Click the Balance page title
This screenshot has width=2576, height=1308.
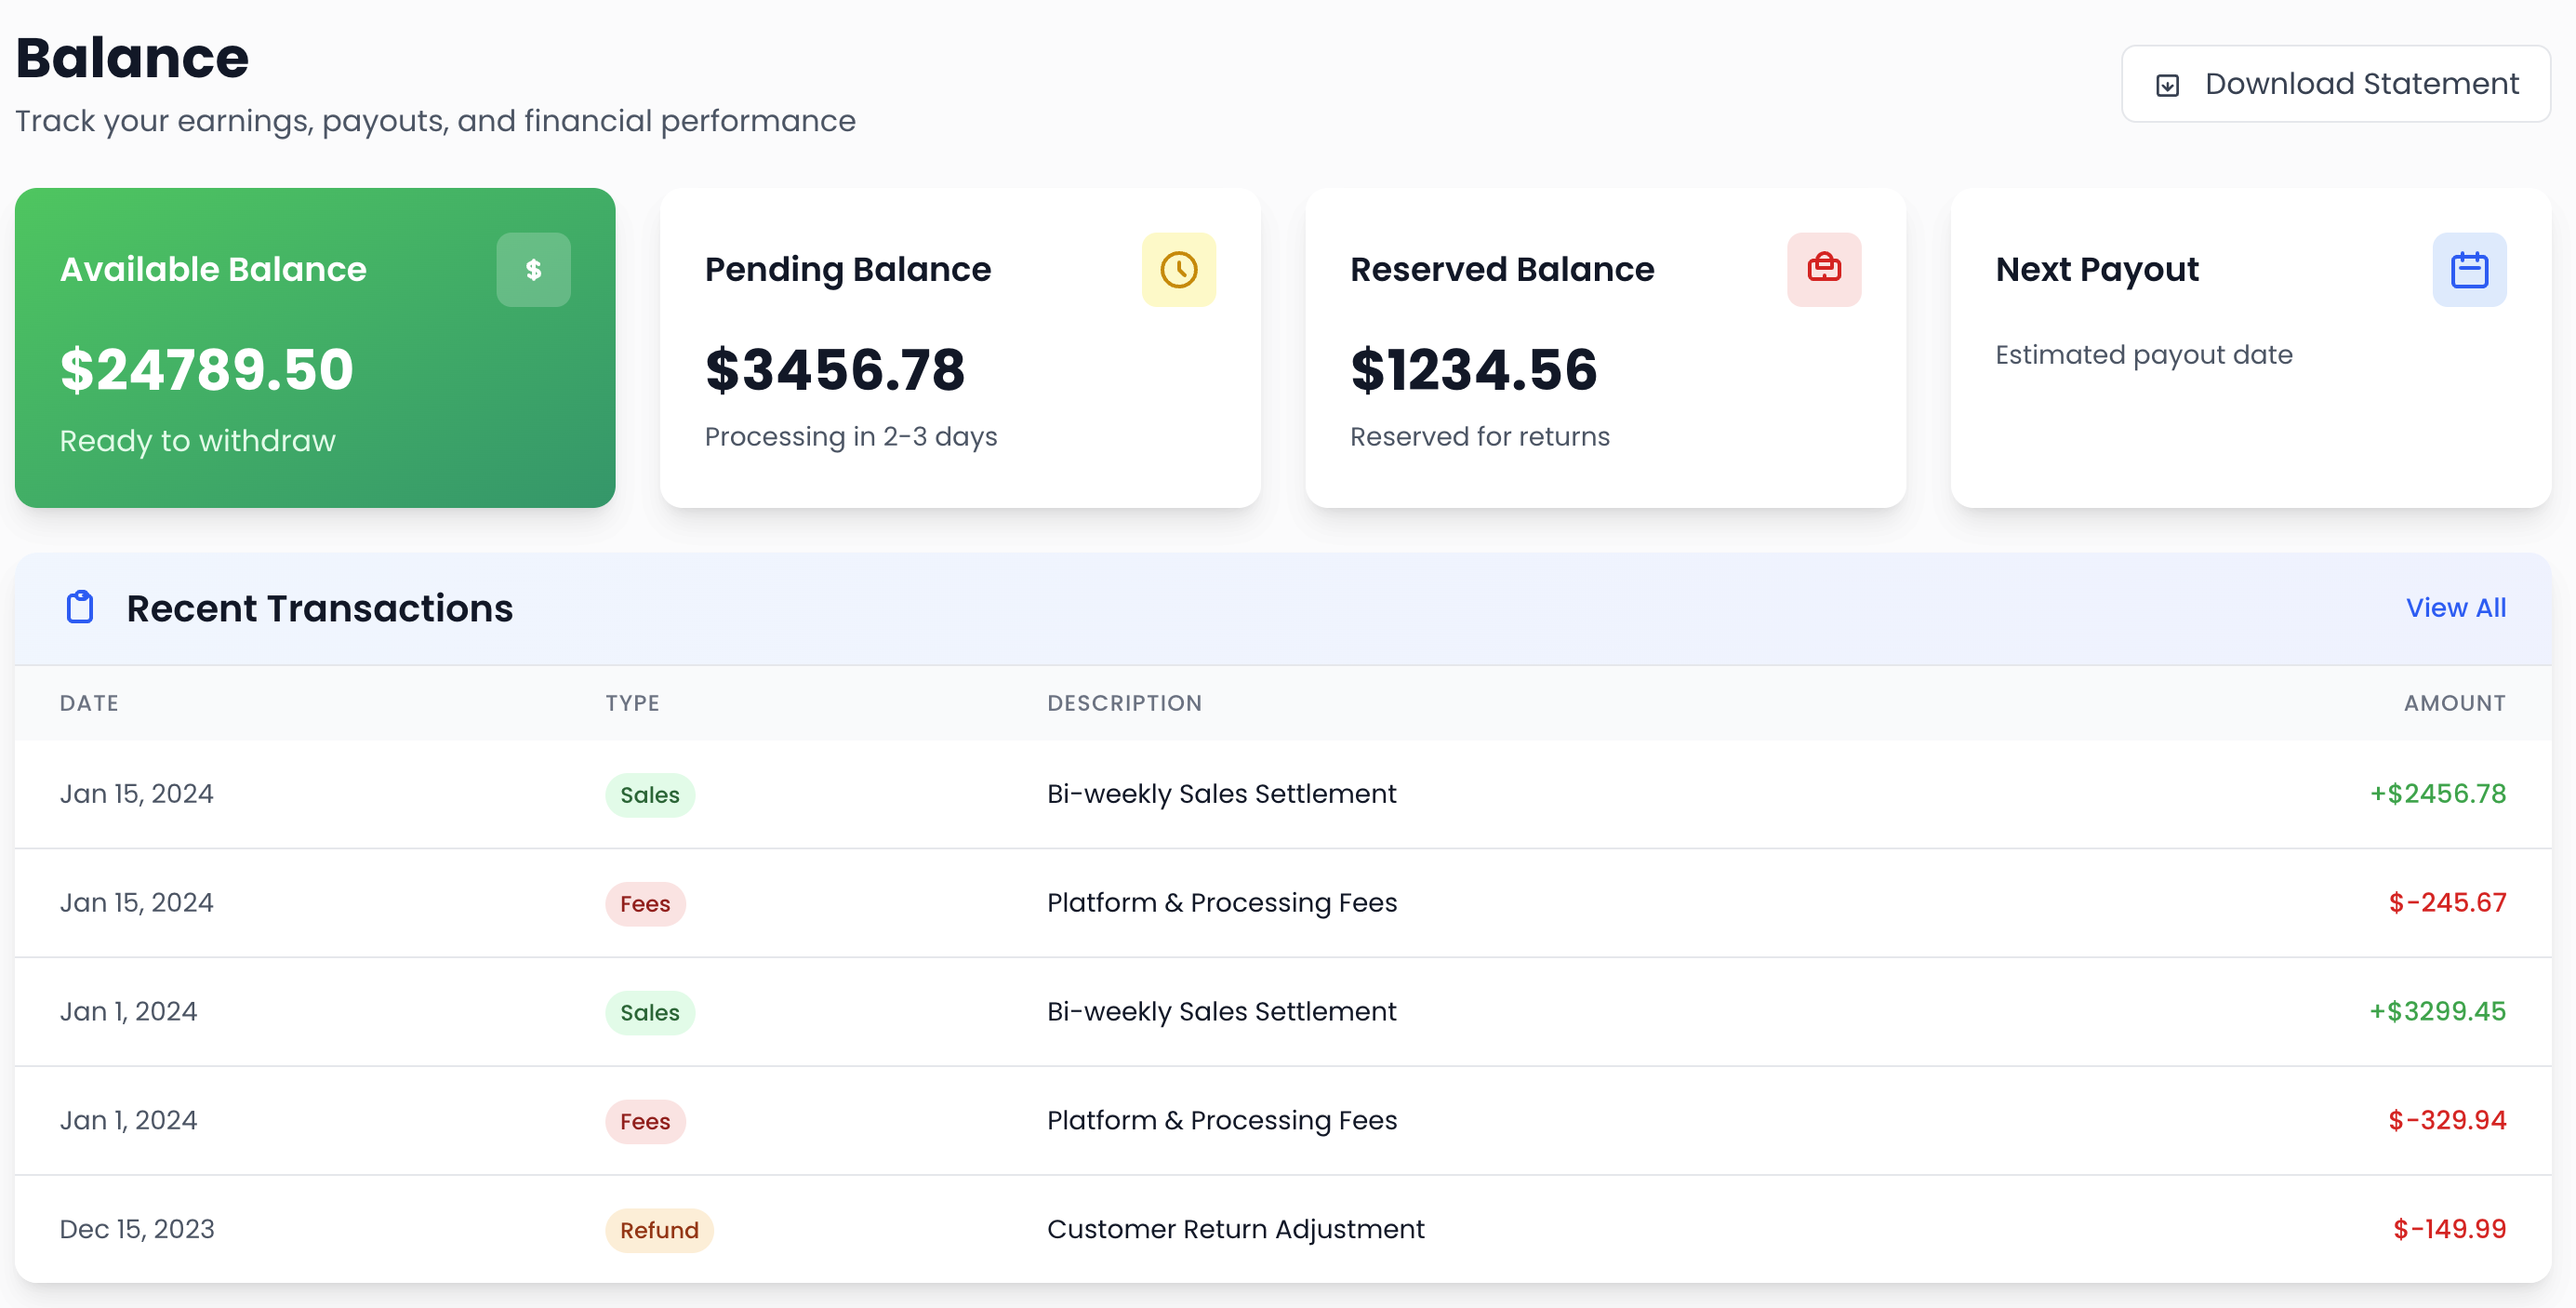(132, 58)
